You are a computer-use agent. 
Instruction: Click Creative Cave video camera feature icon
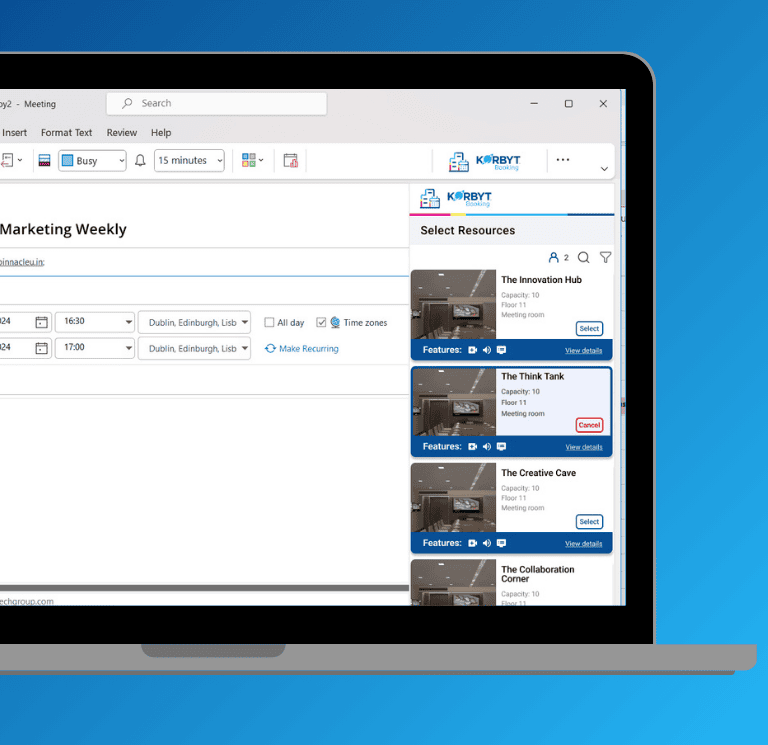coord(473,543)
